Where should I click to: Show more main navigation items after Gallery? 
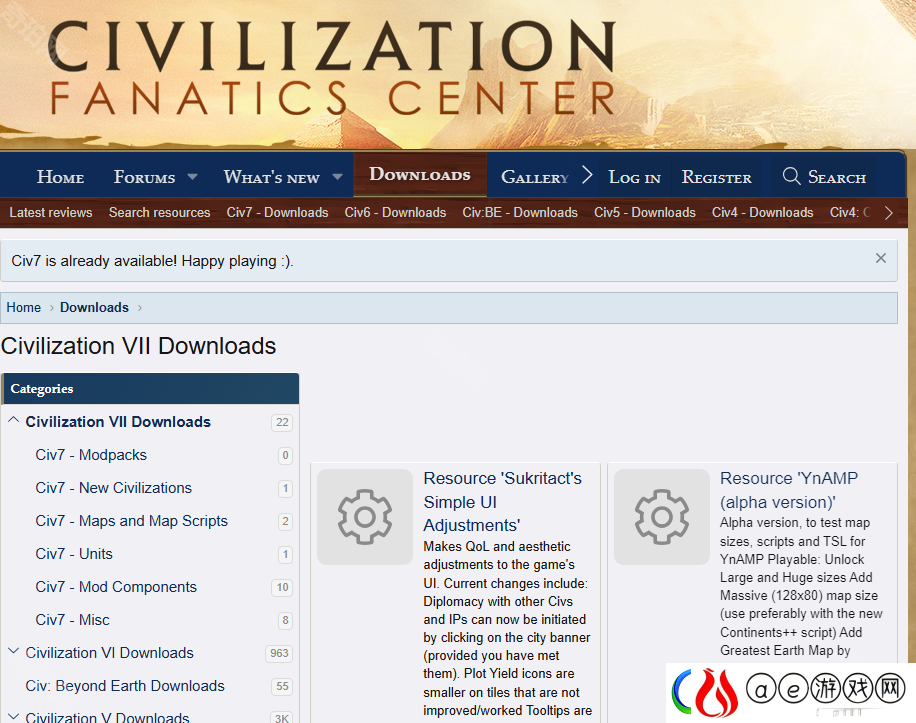(587, 175)
